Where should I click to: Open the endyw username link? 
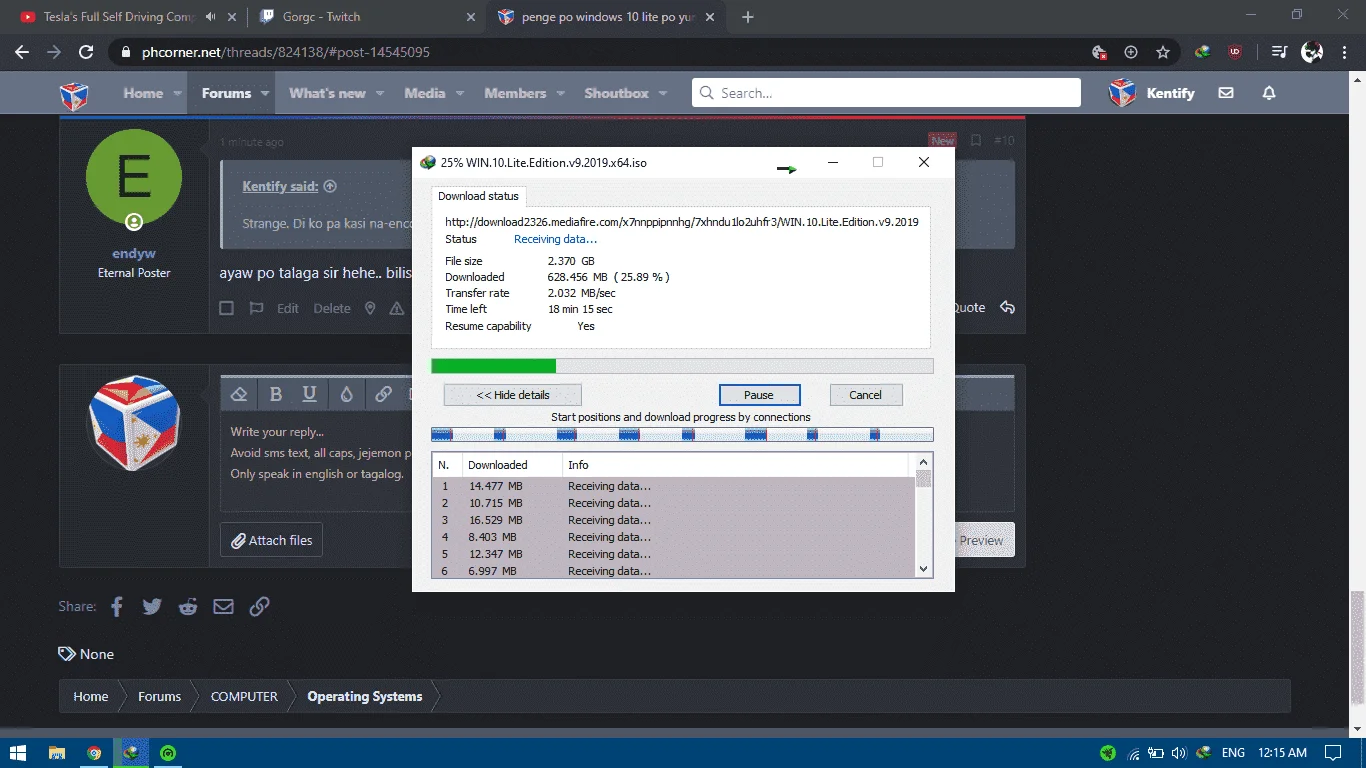[x=134, y=254]
